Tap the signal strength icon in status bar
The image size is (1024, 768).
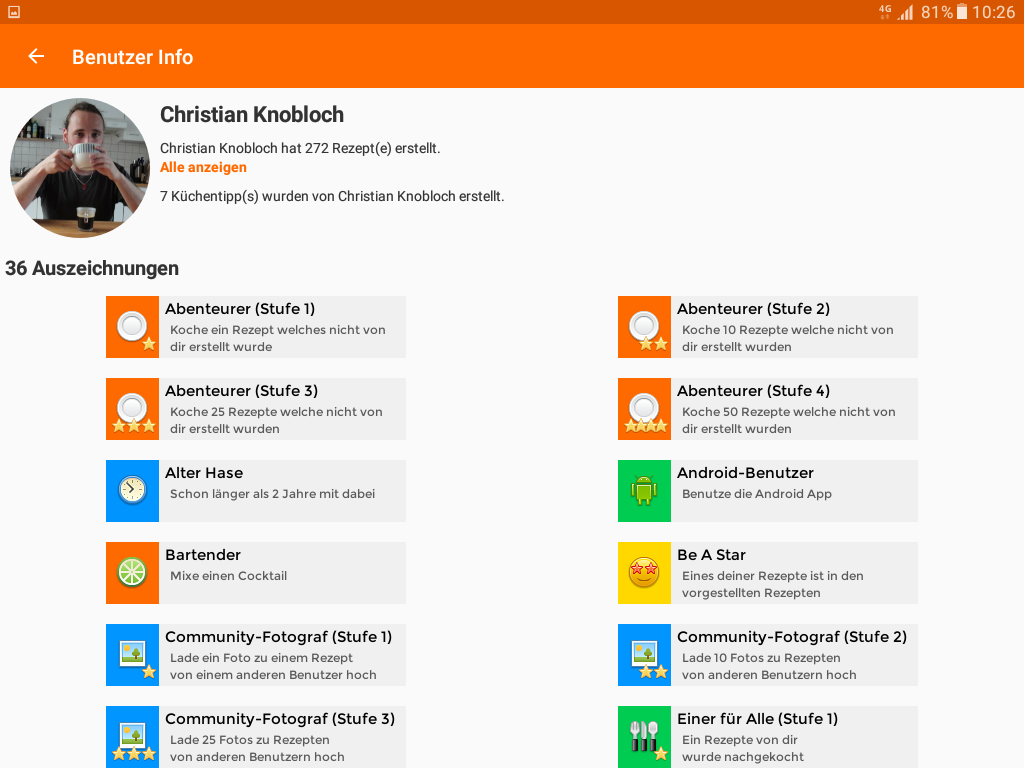pyautogui.click(x=905, y=12)
